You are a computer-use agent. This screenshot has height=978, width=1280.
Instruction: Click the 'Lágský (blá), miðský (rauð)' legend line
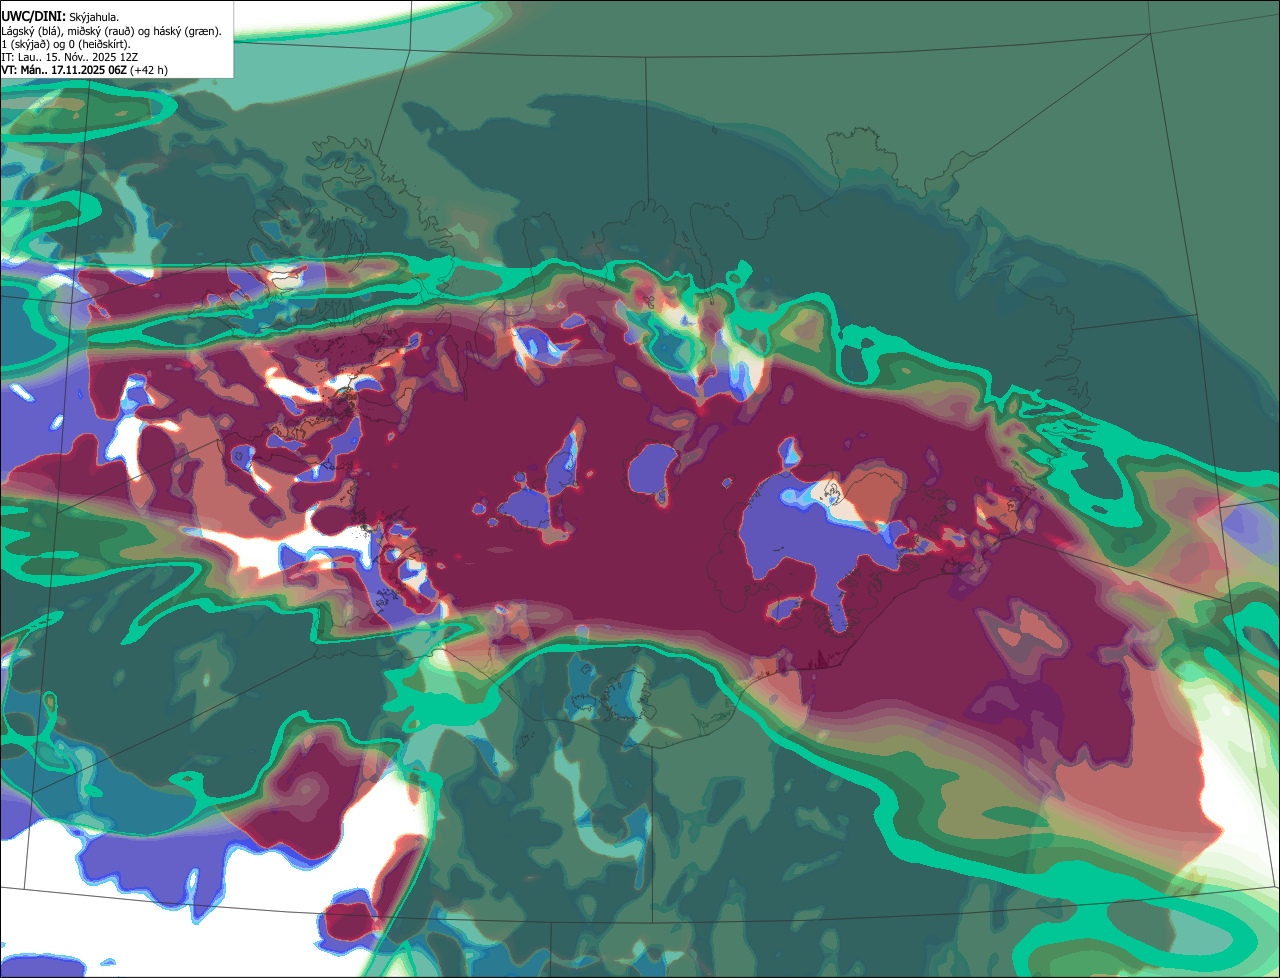[111, 31]
